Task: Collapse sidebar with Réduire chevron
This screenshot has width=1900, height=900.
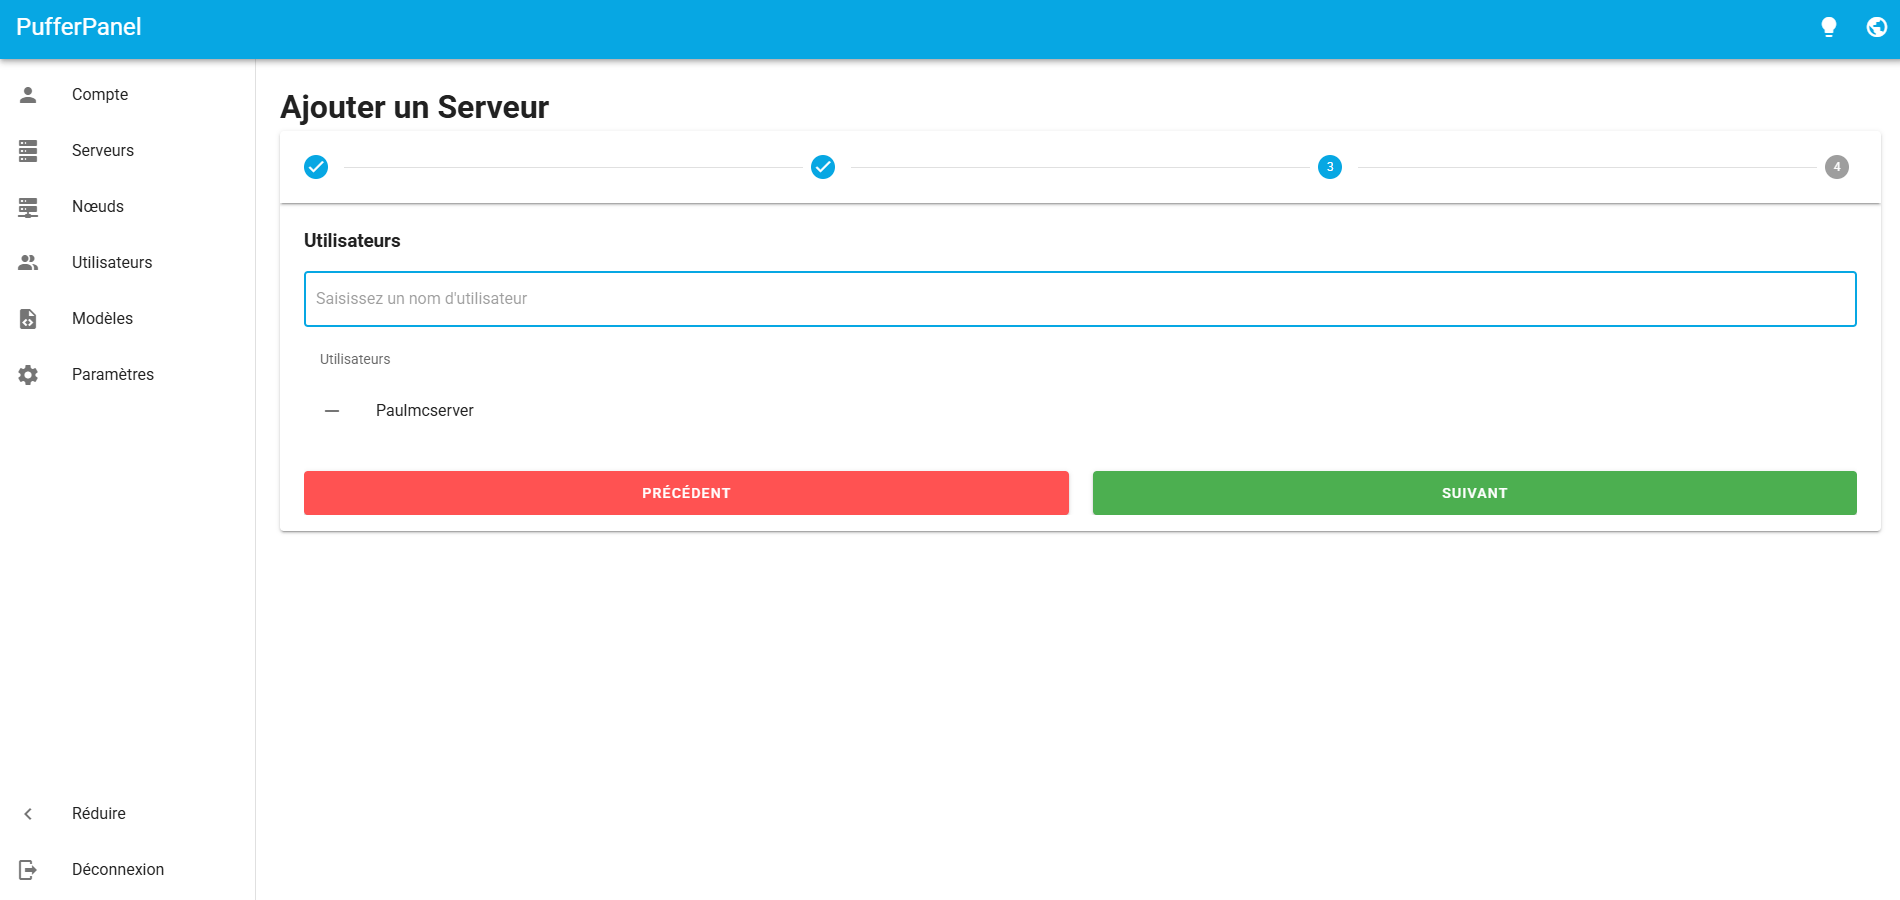Action: pyautogui.click(x=28, y=814)
